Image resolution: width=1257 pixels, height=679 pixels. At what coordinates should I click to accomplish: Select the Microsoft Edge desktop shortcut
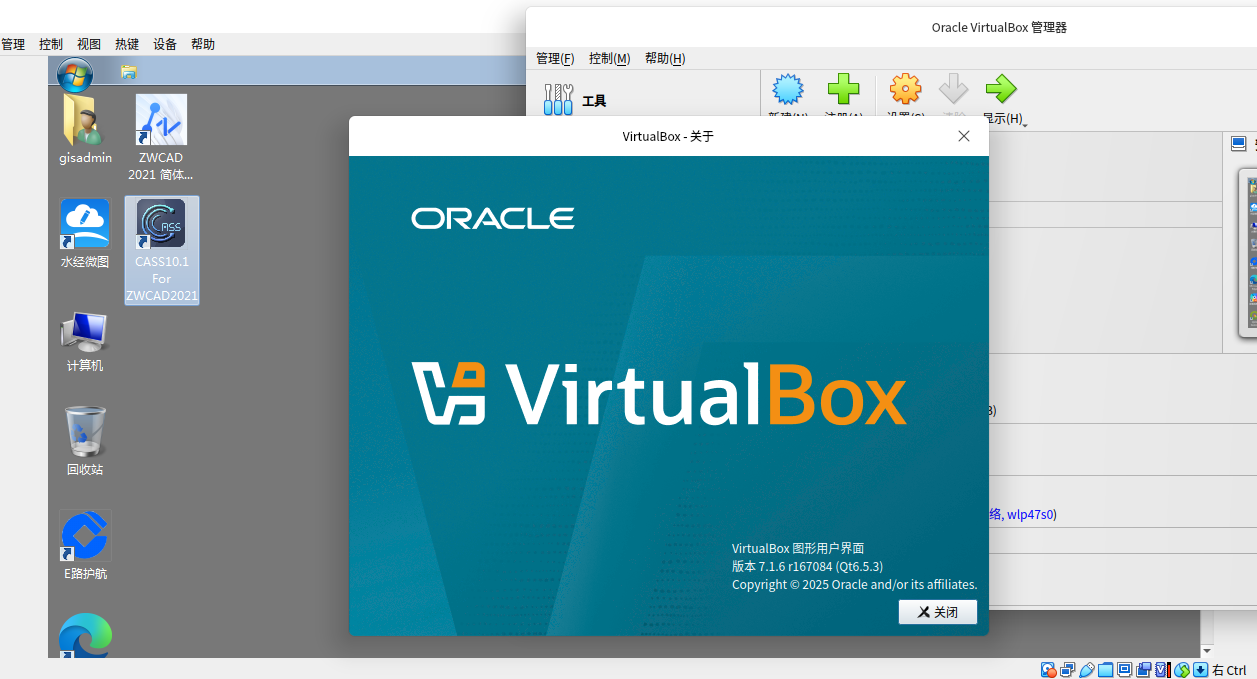coord(85,636)
